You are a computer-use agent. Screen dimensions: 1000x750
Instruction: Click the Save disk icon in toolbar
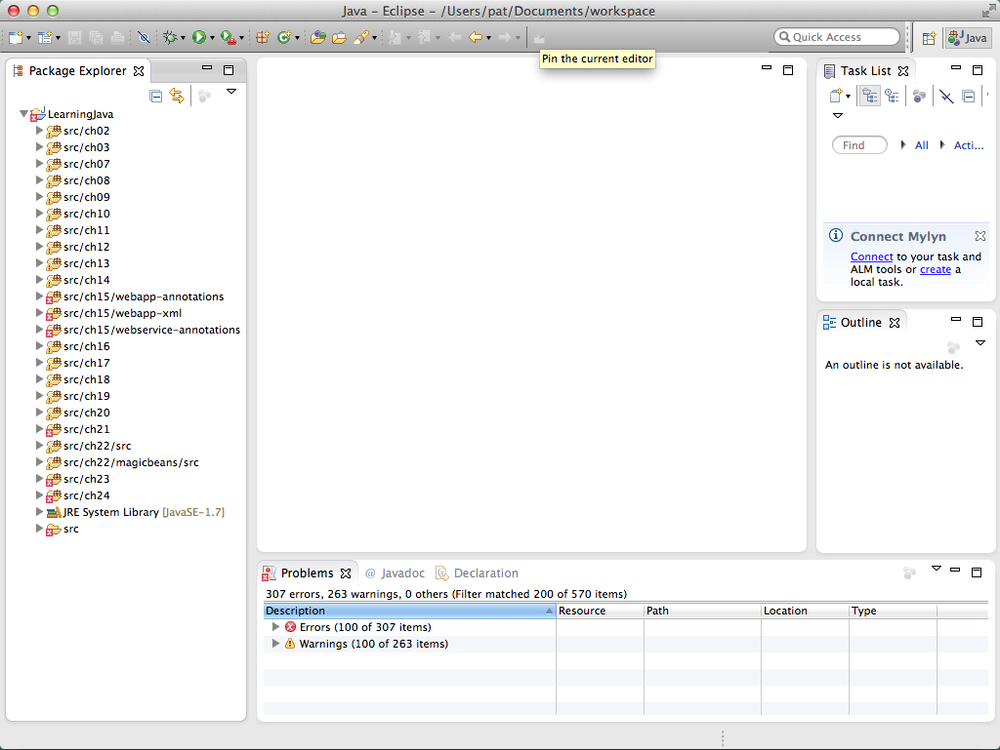(x=75, y=38)
